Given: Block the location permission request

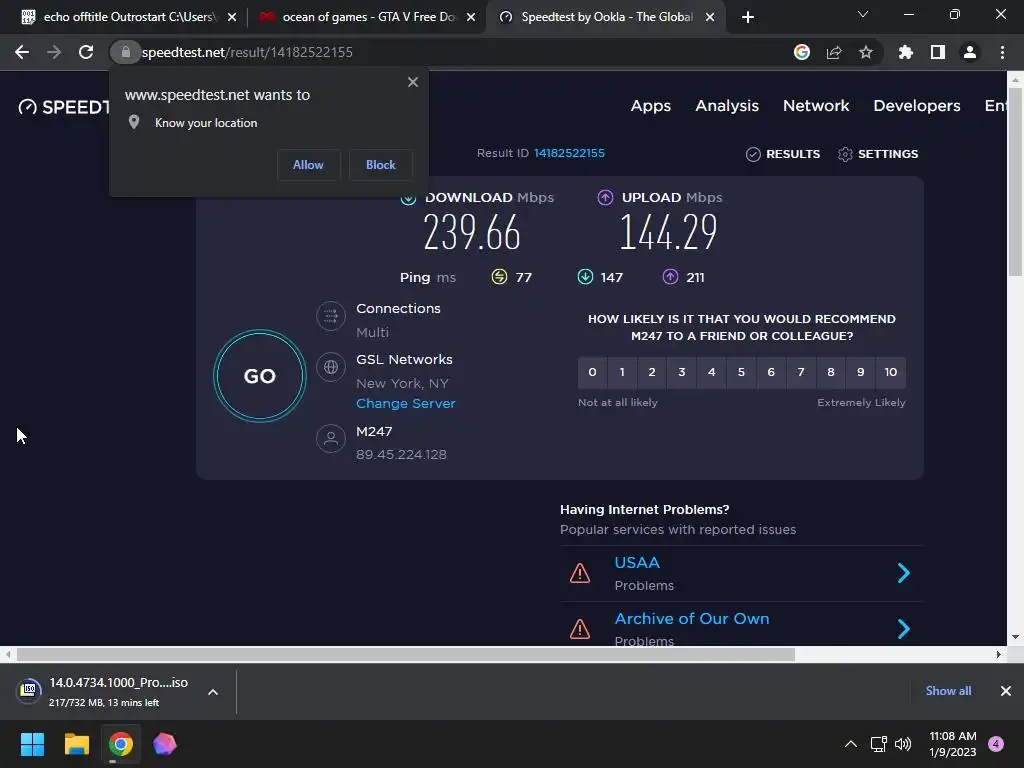Looking at the screenshot, I should pyautogui.click(x=381, y=165).
